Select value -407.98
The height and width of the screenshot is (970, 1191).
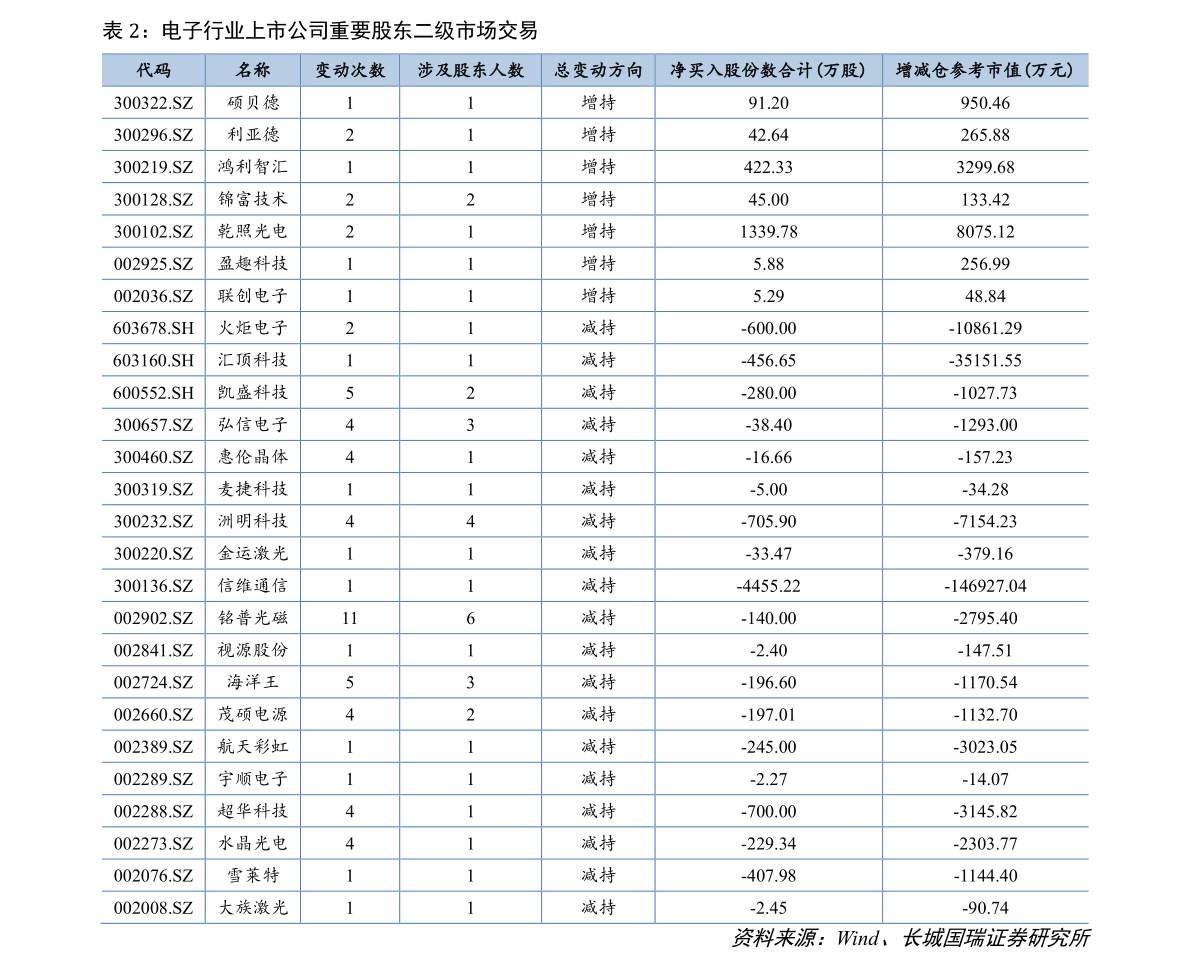pos(769,876)
